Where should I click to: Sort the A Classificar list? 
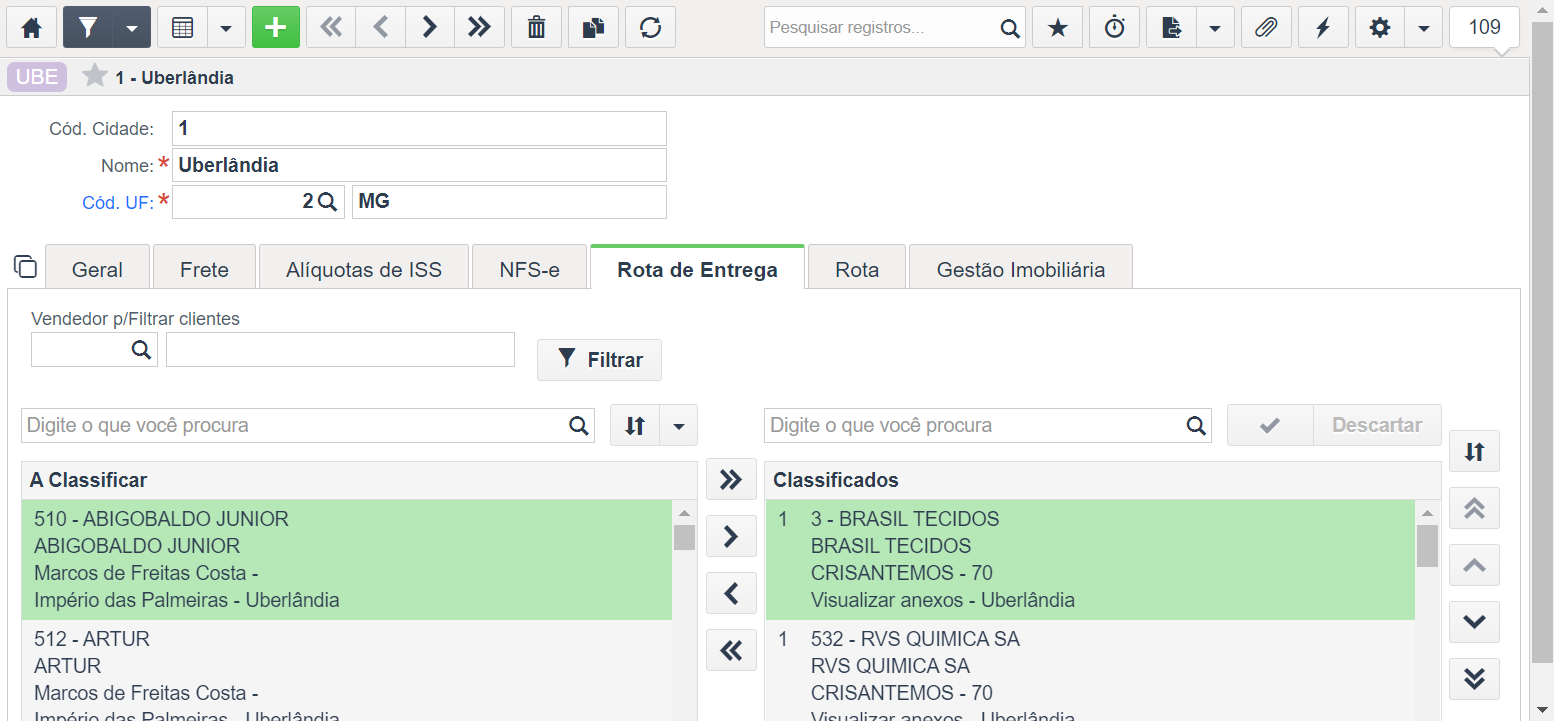635,425
